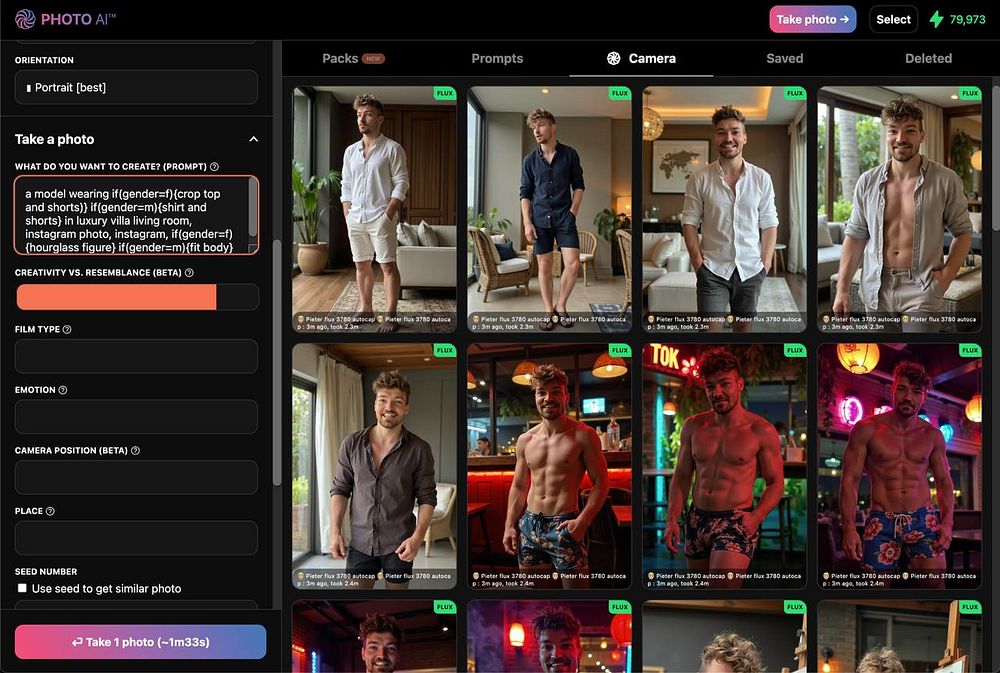Open shirtless bar photo with hanging lamps
This screenshot has height=673, width=1000.
click(550, 466)
